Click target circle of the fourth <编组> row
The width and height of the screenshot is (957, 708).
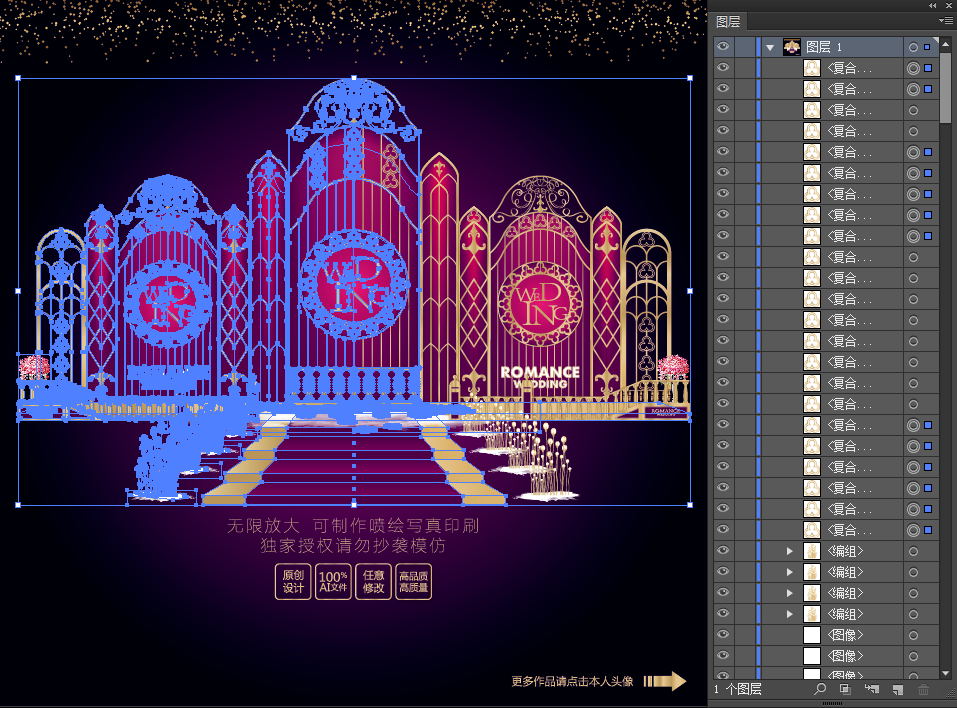point(913,614)
